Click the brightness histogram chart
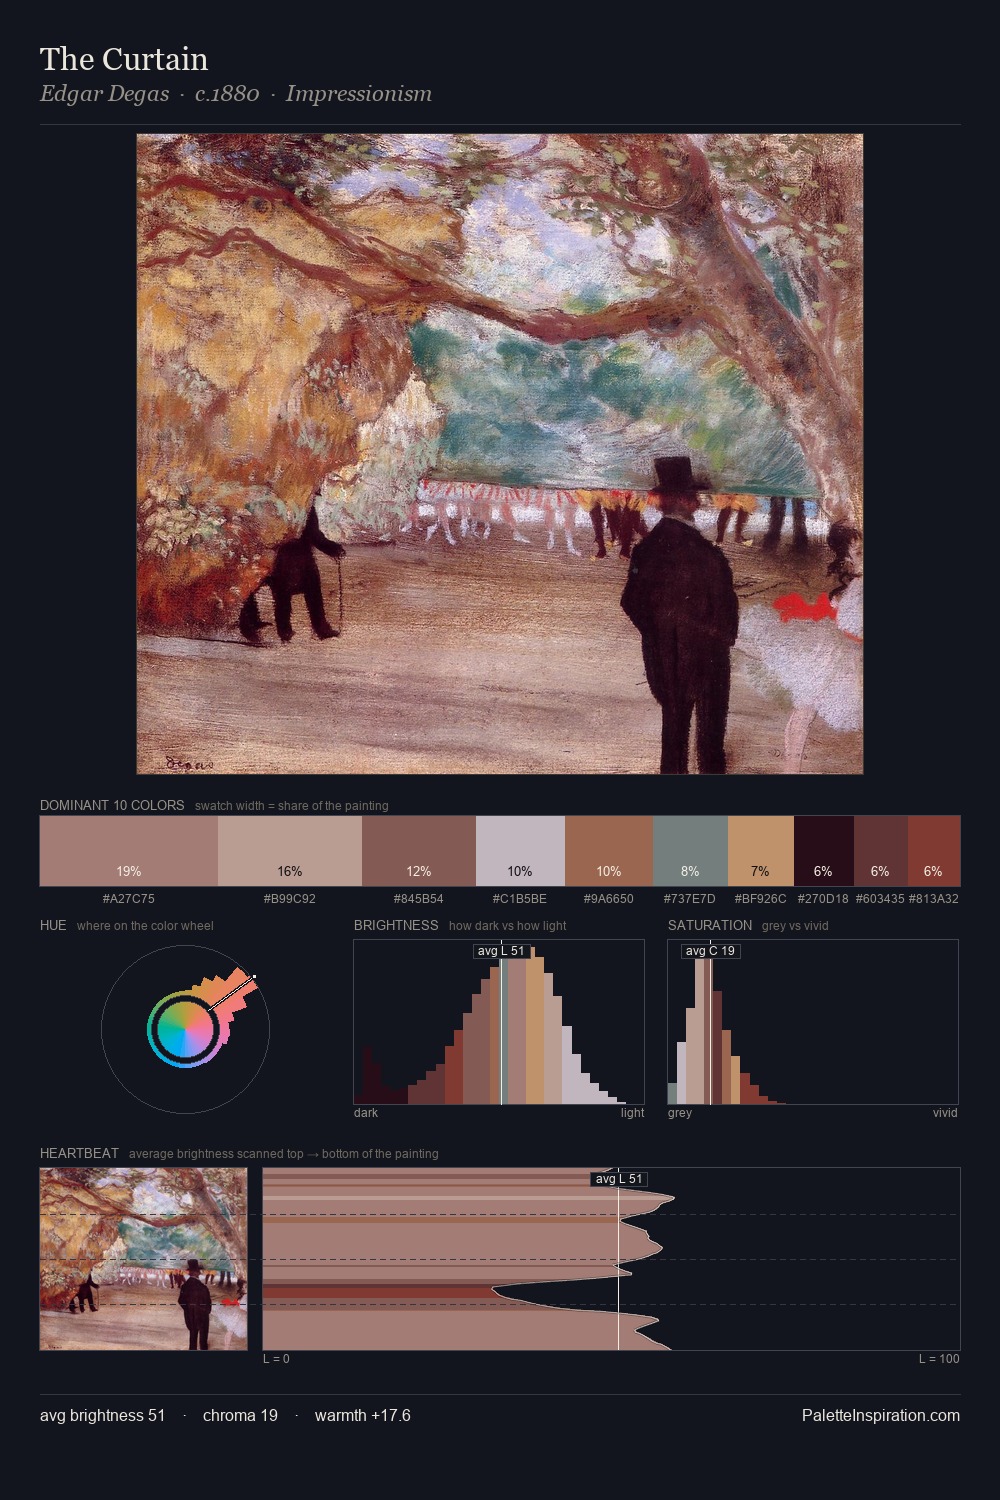The height and width of the screenshot is (1500, 1000). coord(499,1022)
